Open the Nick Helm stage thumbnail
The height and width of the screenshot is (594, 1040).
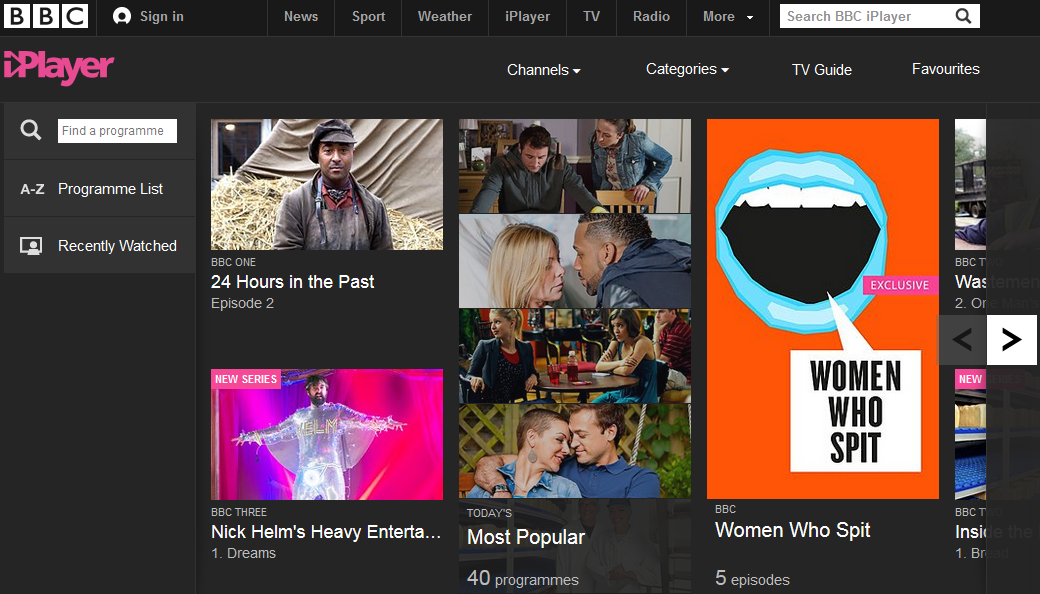coord(327,434)
